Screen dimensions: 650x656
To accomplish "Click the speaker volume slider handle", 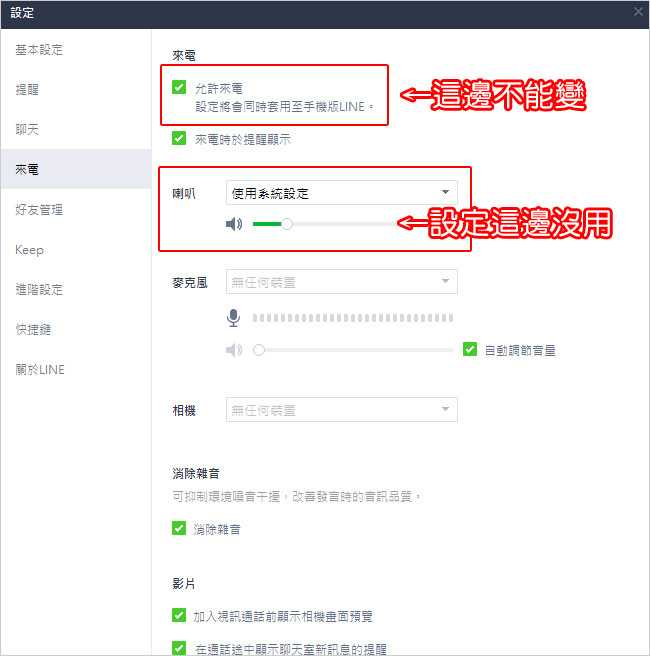I will click(287, 224).
